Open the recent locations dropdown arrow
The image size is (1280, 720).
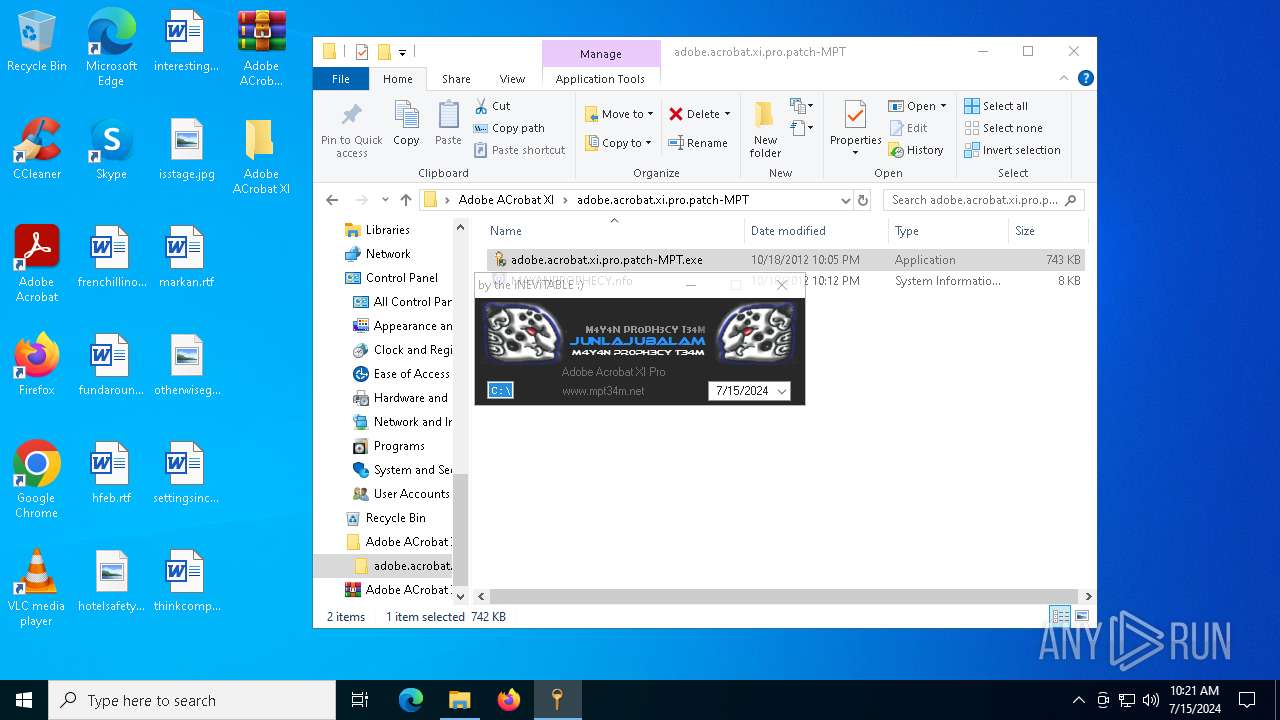(x=384, y=200)
